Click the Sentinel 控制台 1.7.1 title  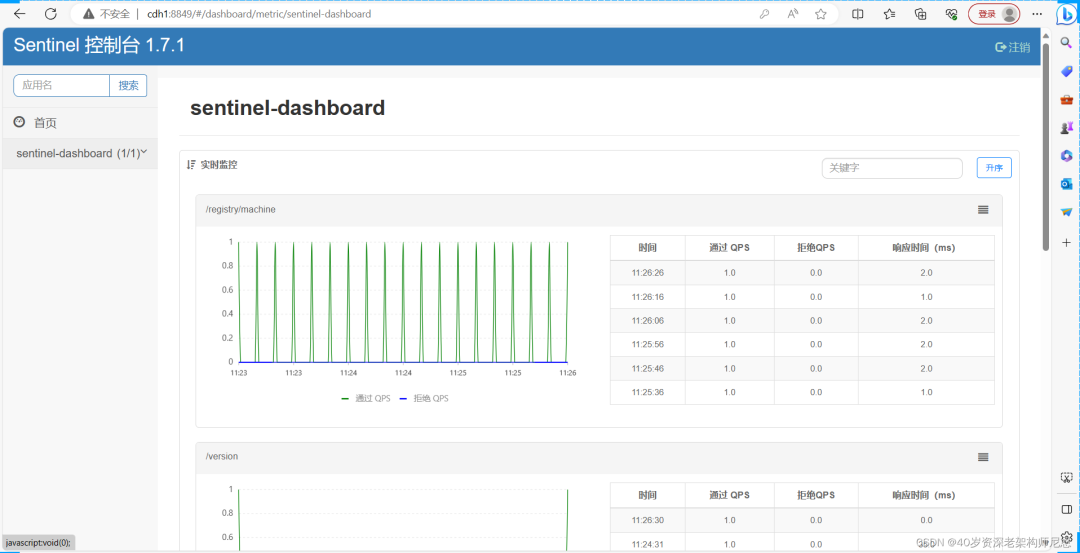point(98,45)
